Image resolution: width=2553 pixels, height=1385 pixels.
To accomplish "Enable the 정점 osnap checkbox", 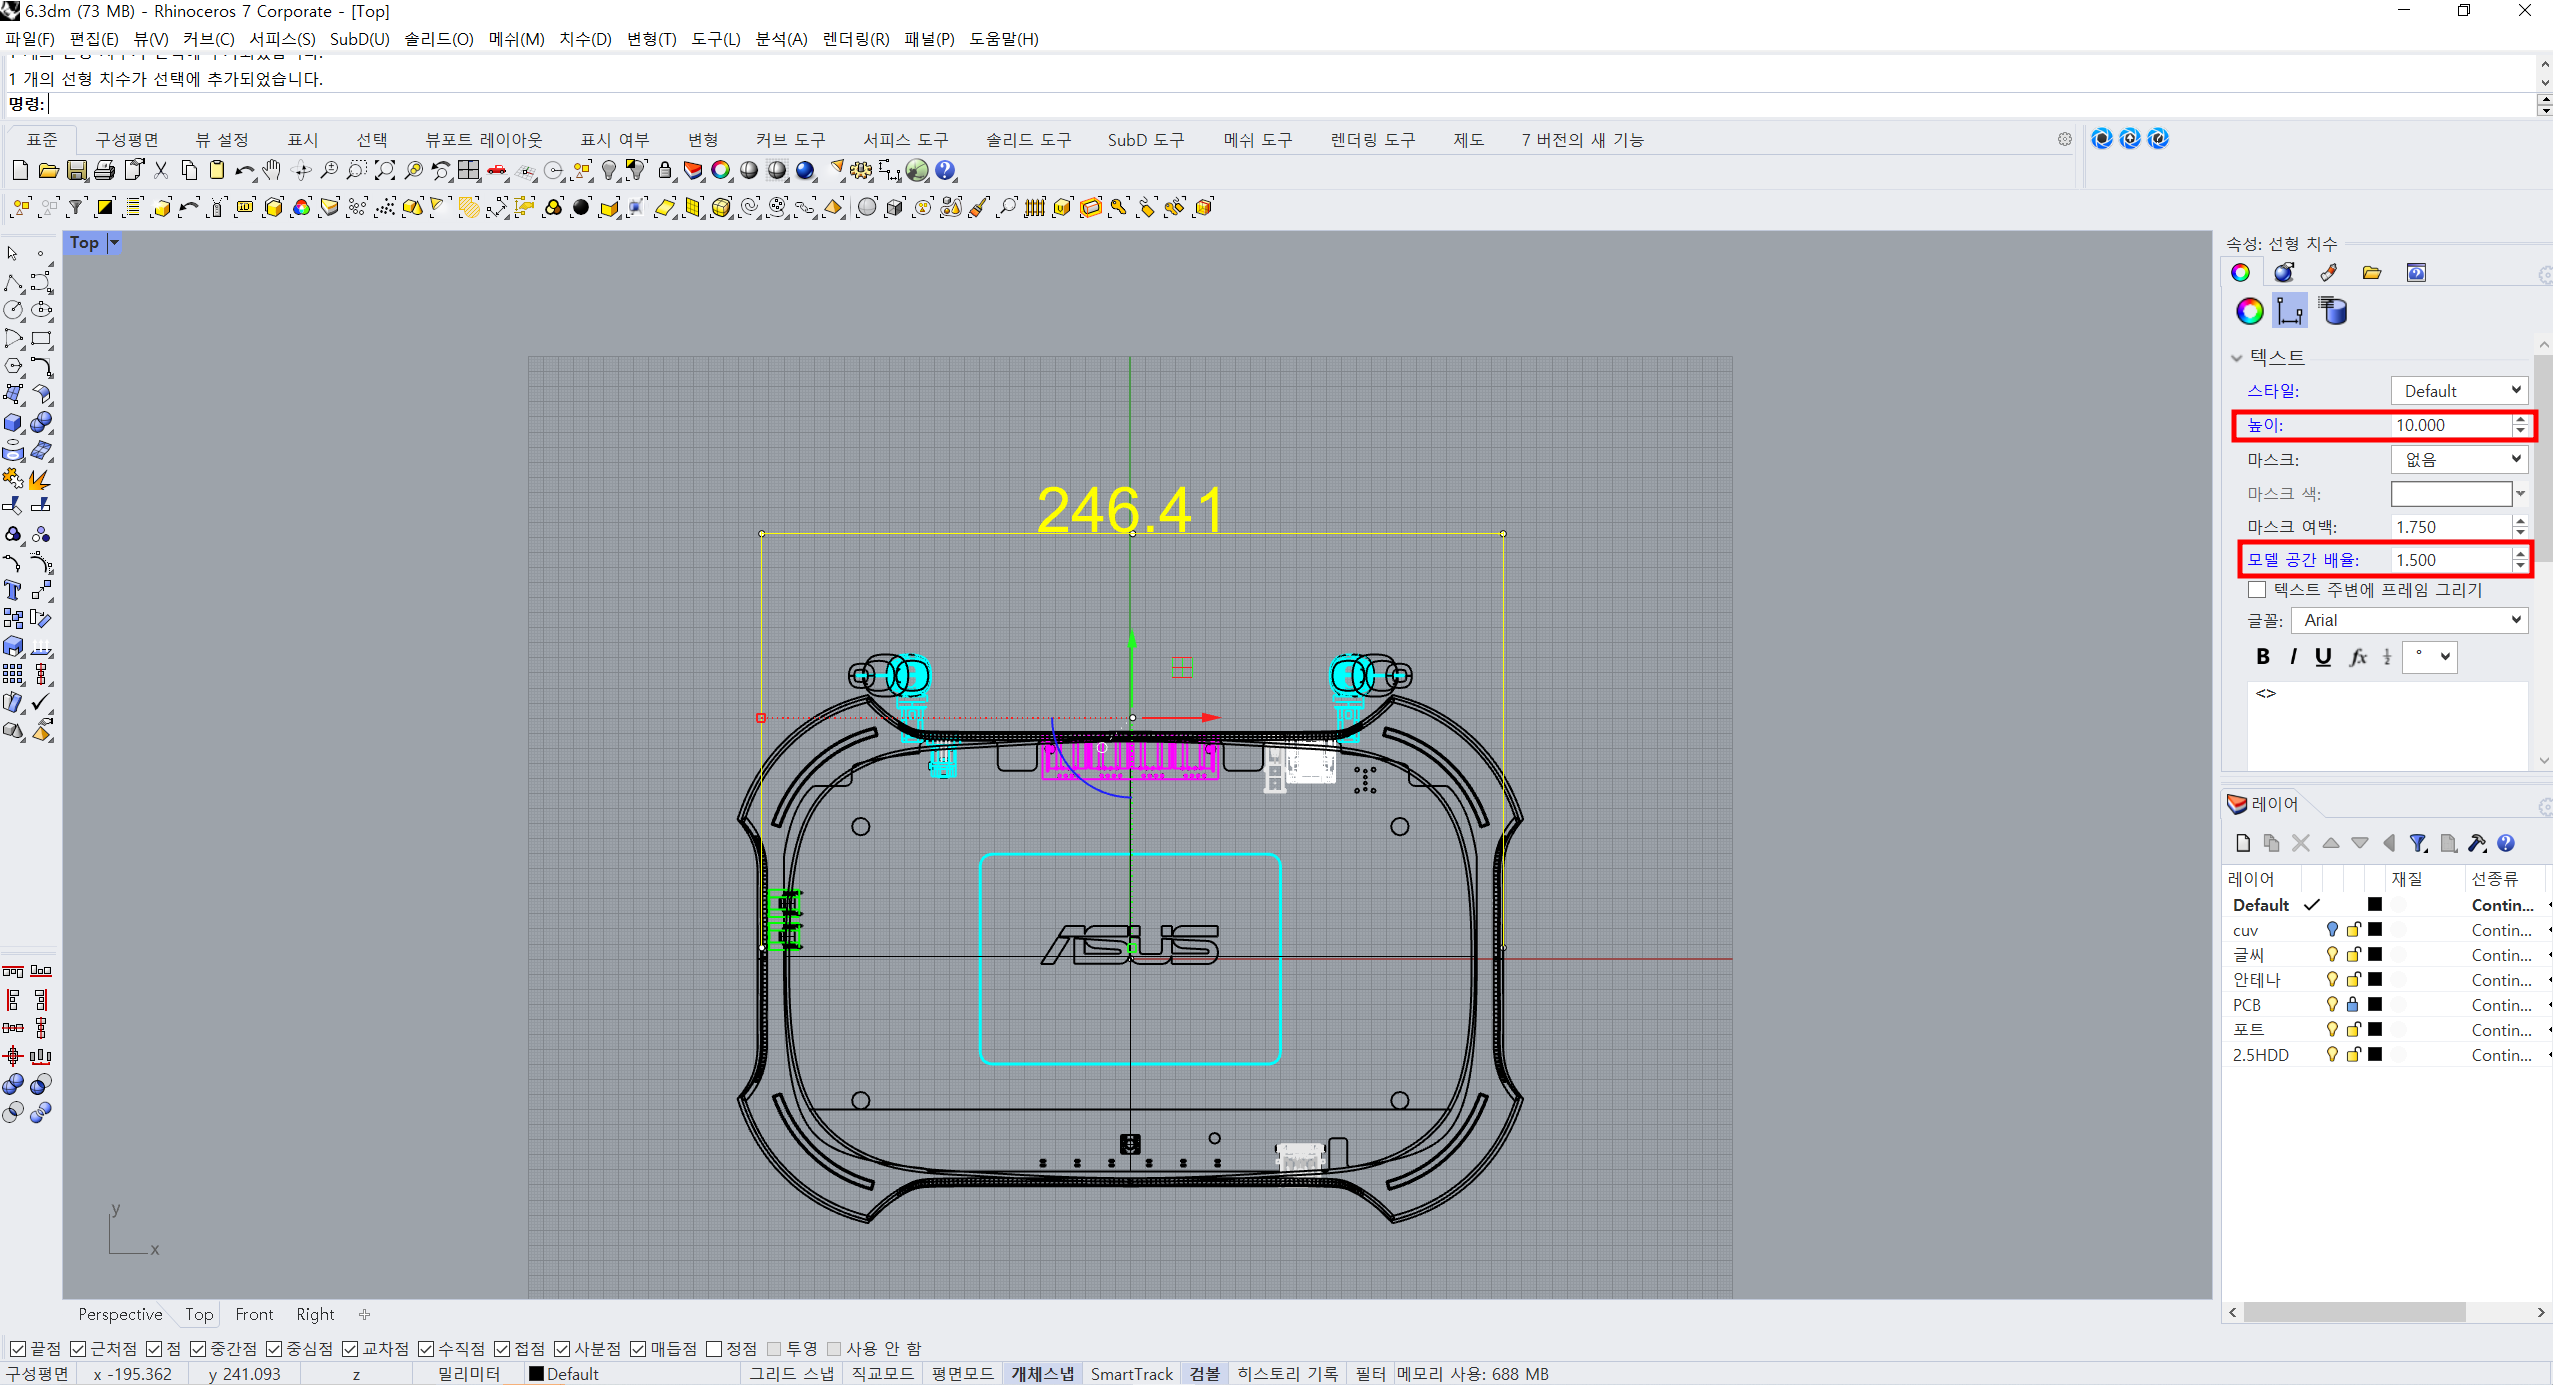I will [714, 1349].
